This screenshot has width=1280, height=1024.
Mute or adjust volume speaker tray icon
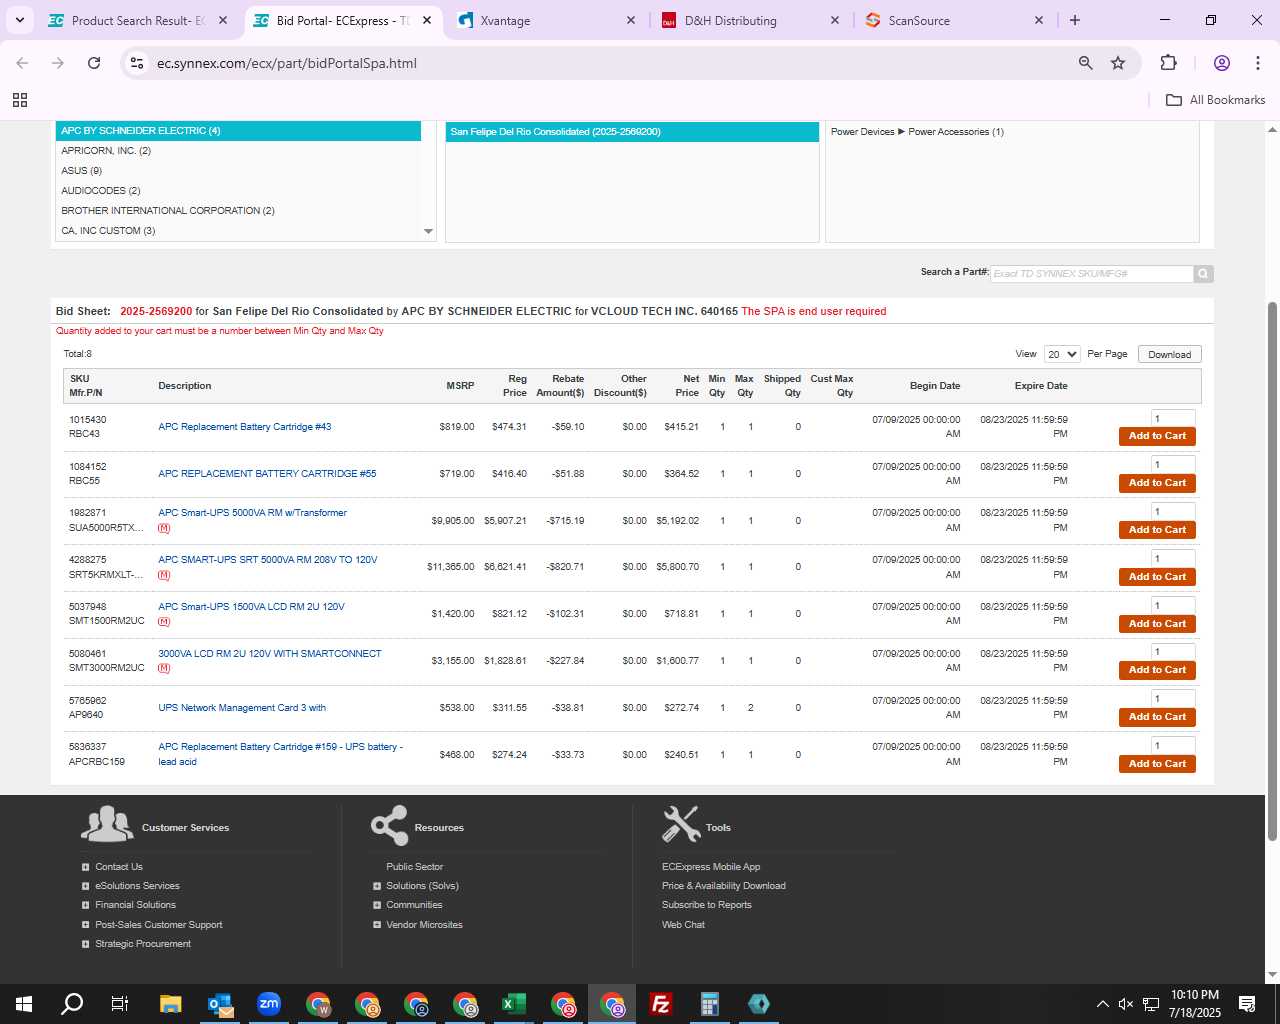1126,1004
